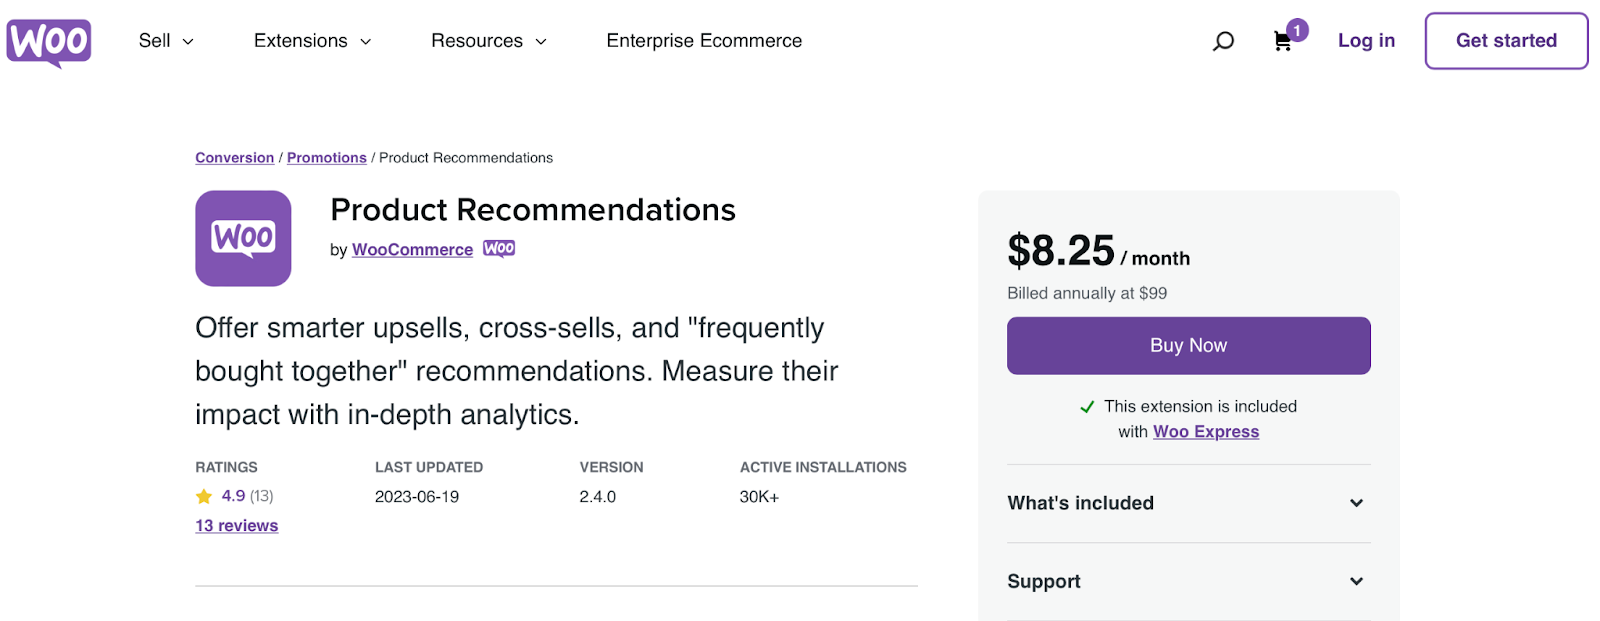Viewport: 1600px width, 621px height.
Task: Click the Log in link
Action: click(x=1366, y=41)
